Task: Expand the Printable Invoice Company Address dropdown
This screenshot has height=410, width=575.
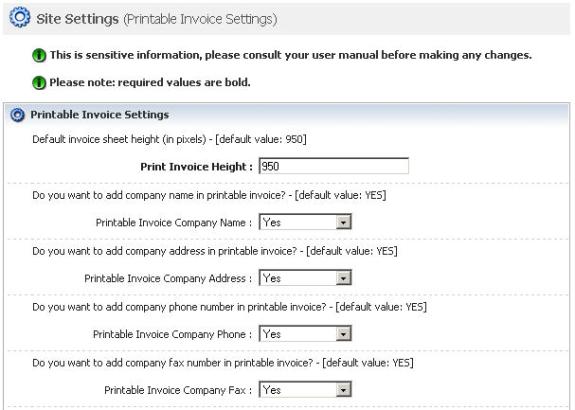Action: point(305,278)
